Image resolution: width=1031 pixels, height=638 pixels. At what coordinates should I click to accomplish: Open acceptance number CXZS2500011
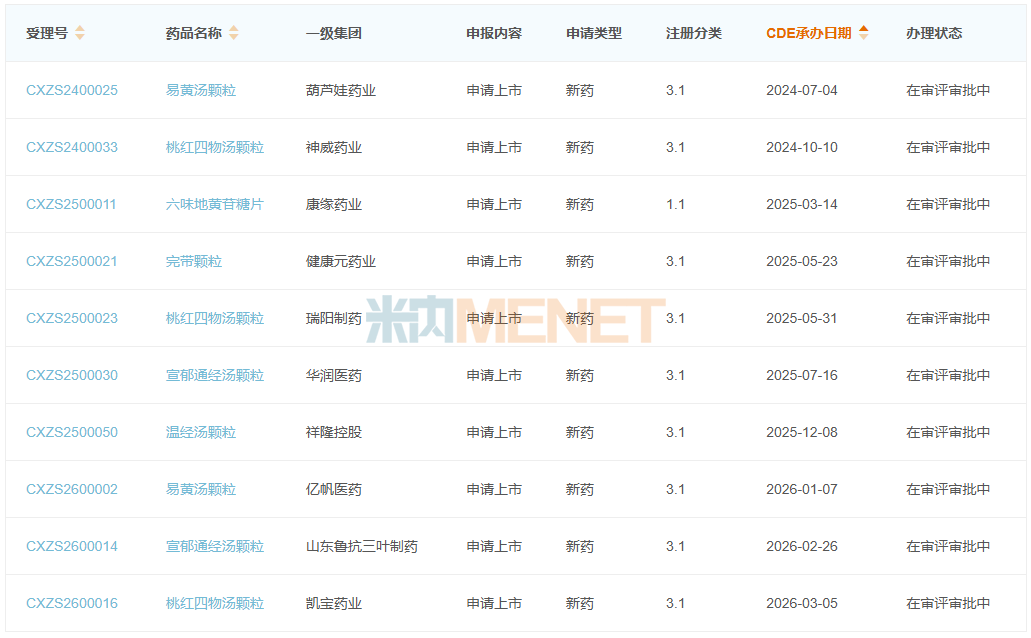pyautogui.click(x=71, y=205)
